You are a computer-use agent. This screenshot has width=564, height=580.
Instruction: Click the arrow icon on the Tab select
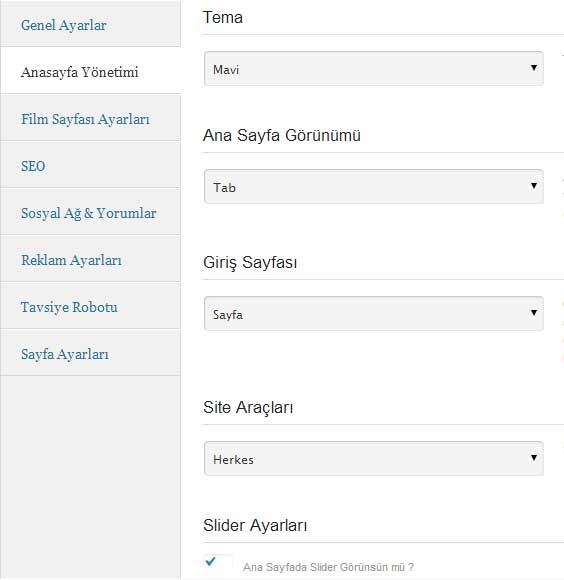[x=534, y=186]
